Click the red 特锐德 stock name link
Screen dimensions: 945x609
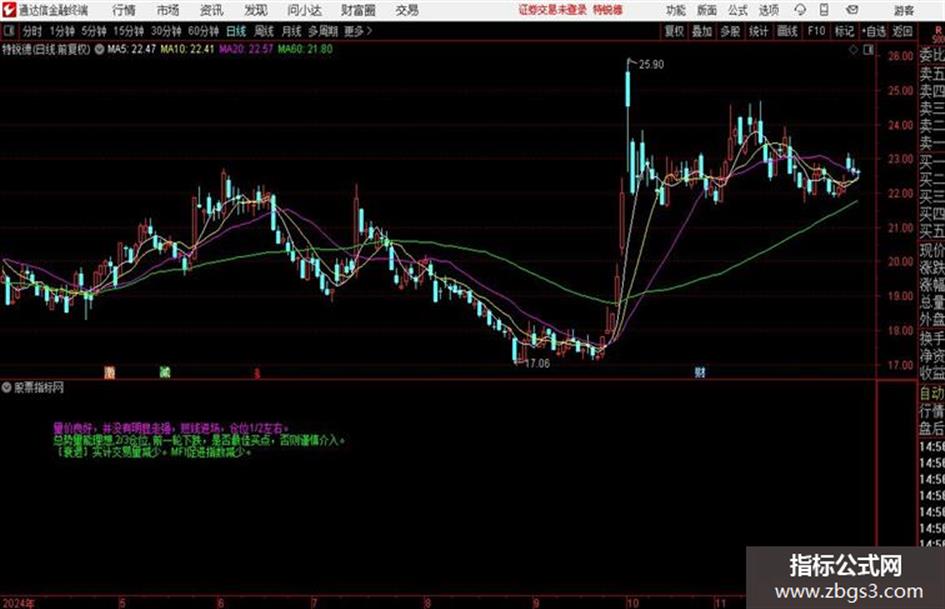tap(608, 10)
